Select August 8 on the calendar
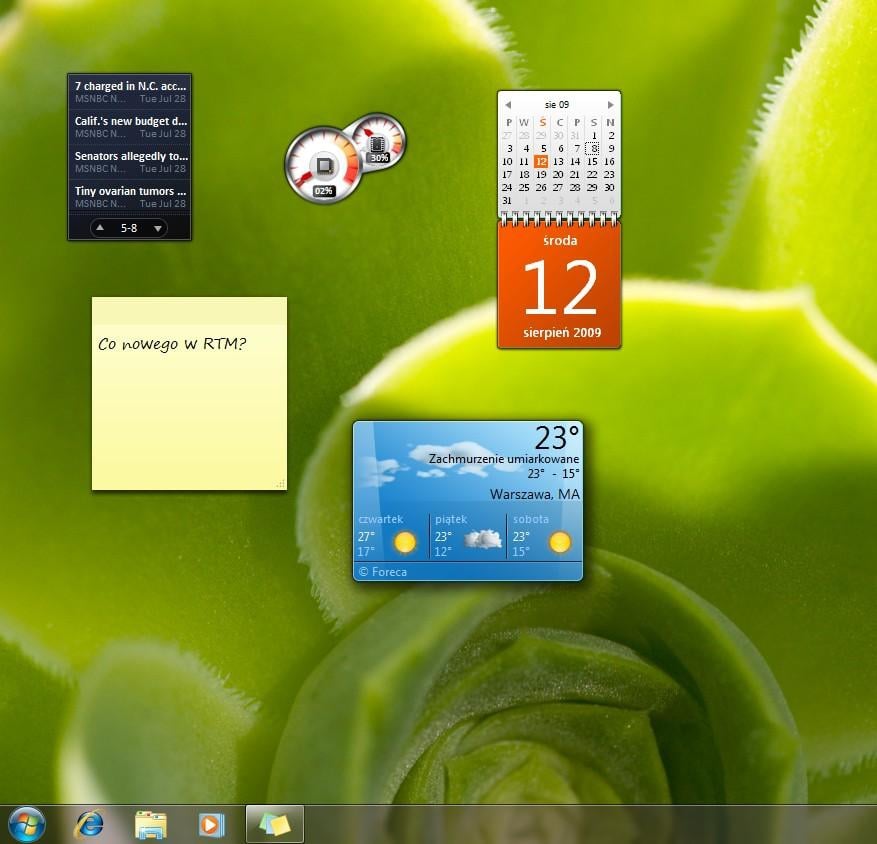Screen dimensions: 877x844 pos(594,147)
